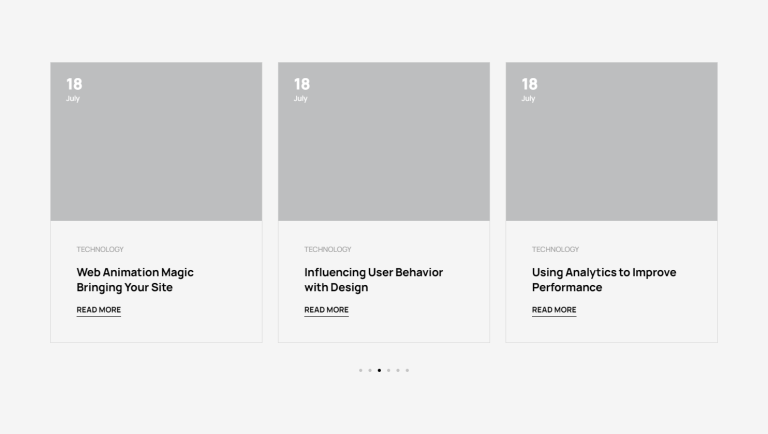
Task: Select the second carousel pagination dot
Action: (370, 370)
